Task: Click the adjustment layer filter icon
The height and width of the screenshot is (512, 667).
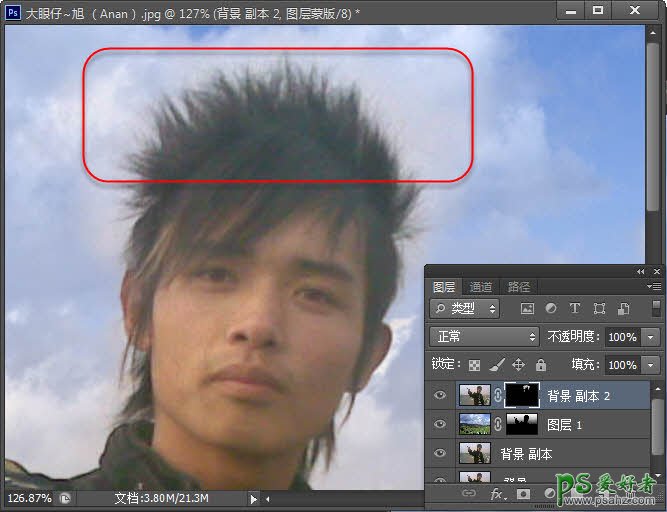Action: click(551, 309)
